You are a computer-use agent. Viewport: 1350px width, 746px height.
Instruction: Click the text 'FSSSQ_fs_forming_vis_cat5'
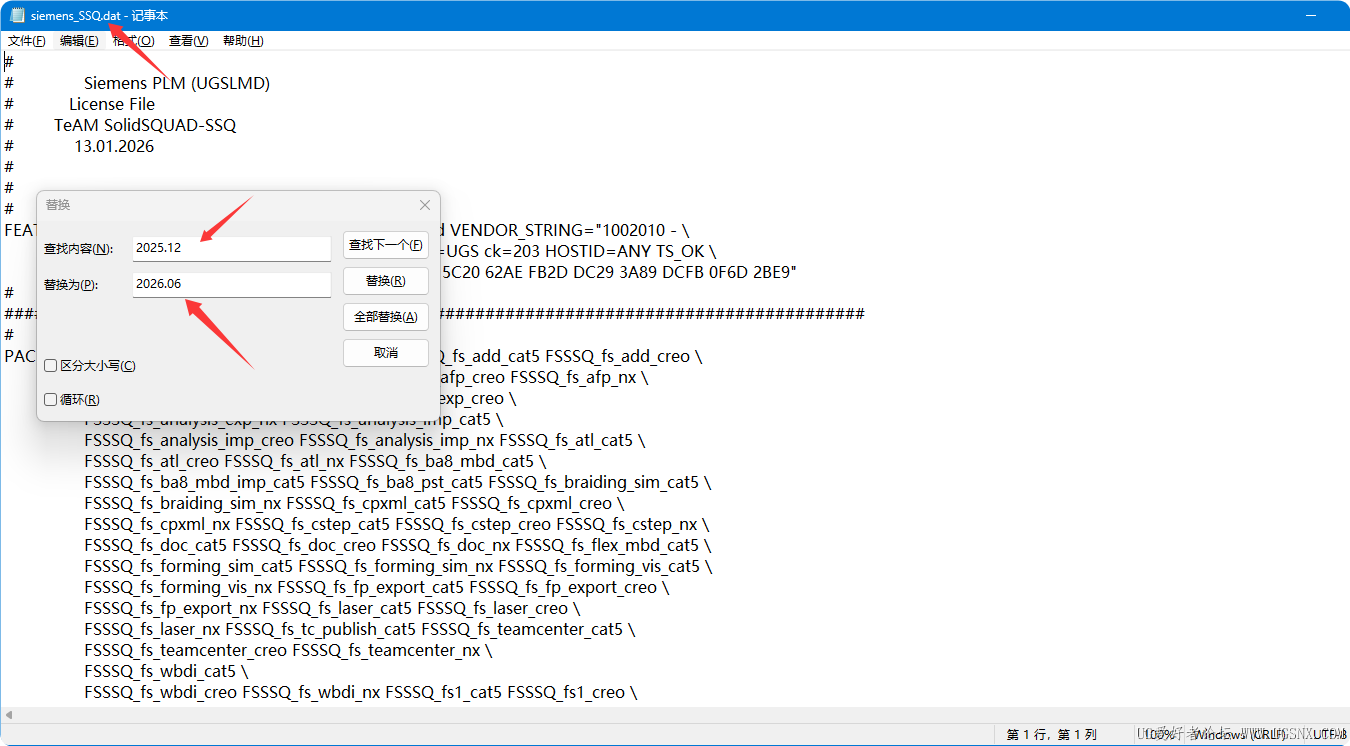point(599,566)
